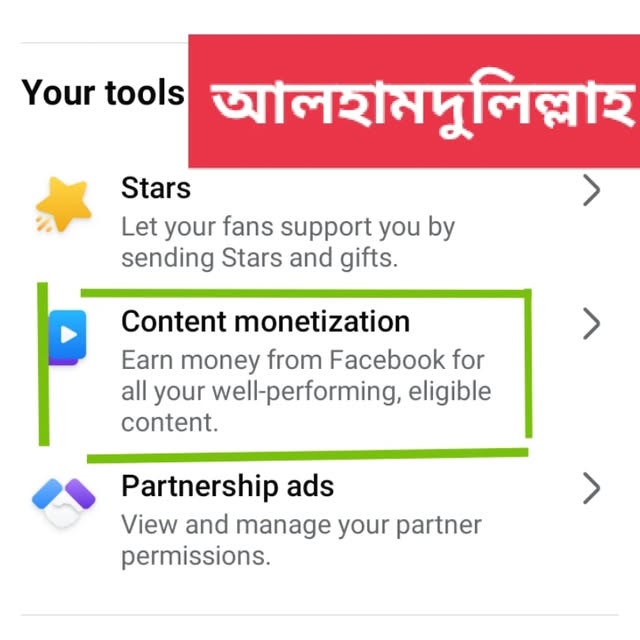Tap the white Bengali lettering in banner
The height and width of the screenshot is (640, 640).
point(424,107)
